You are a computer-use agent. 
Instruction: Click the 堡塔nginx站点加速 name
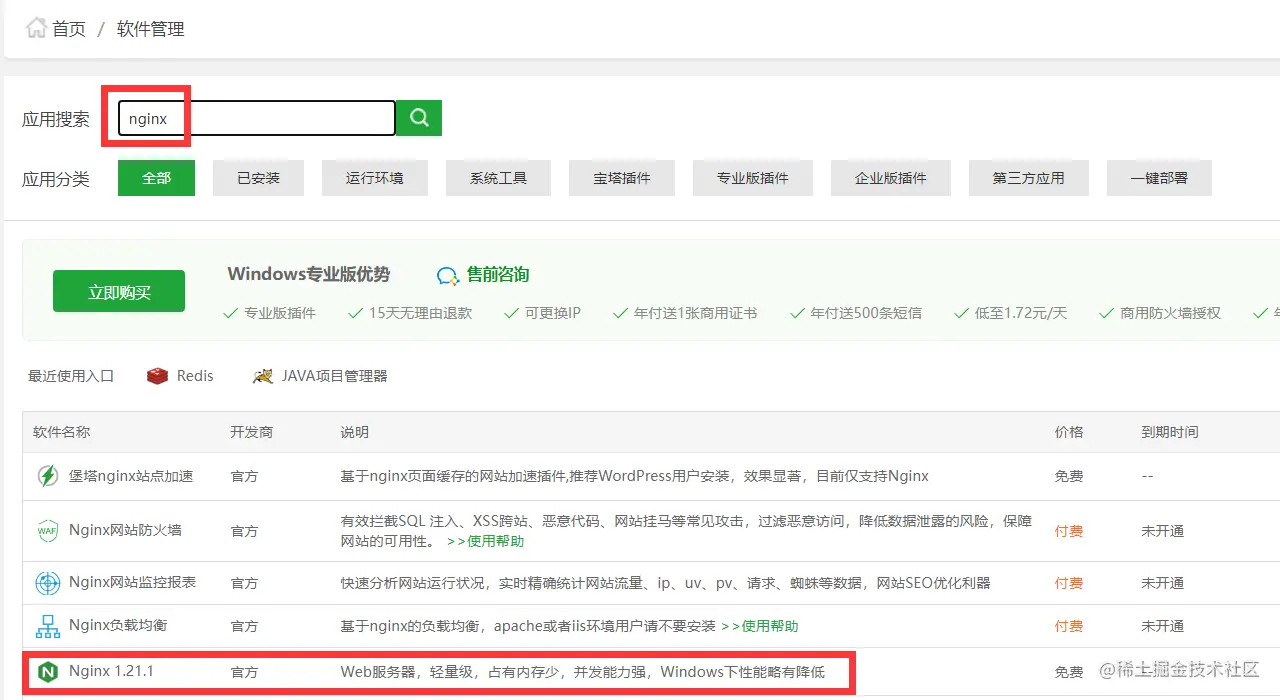coord(131,476)
